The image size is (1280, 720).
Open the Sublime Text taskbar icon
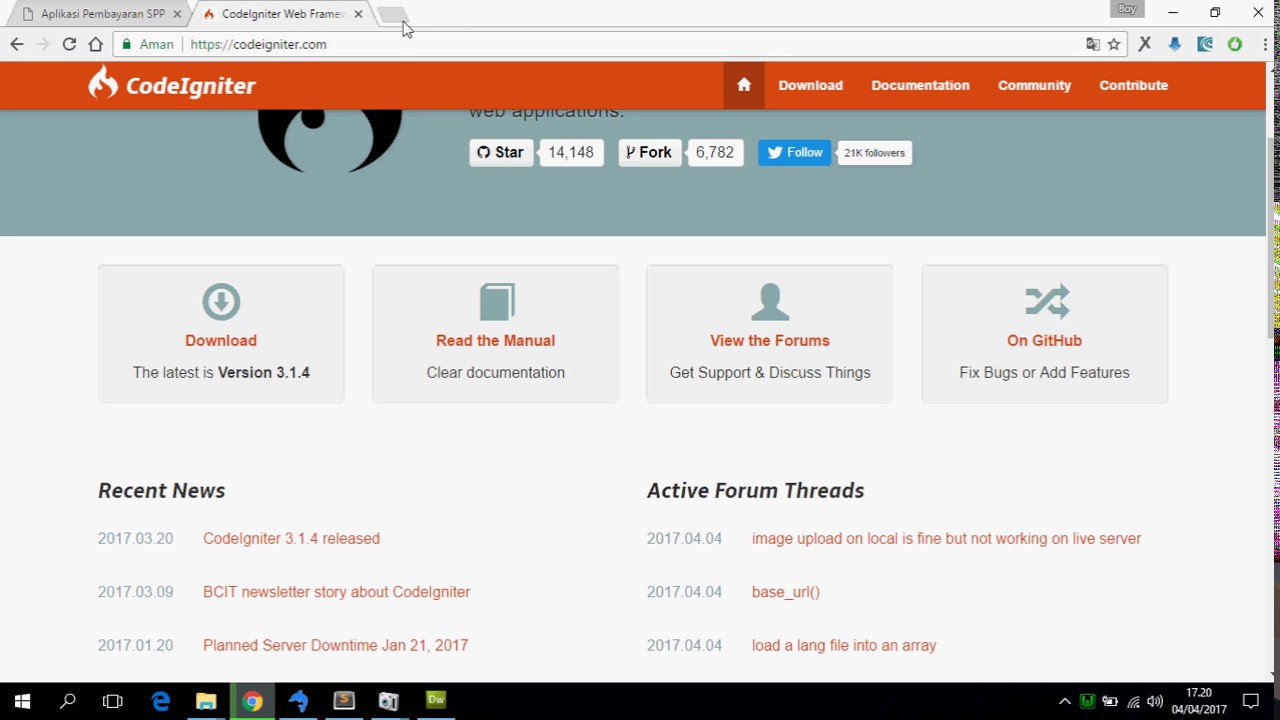[x=344, y=702]
